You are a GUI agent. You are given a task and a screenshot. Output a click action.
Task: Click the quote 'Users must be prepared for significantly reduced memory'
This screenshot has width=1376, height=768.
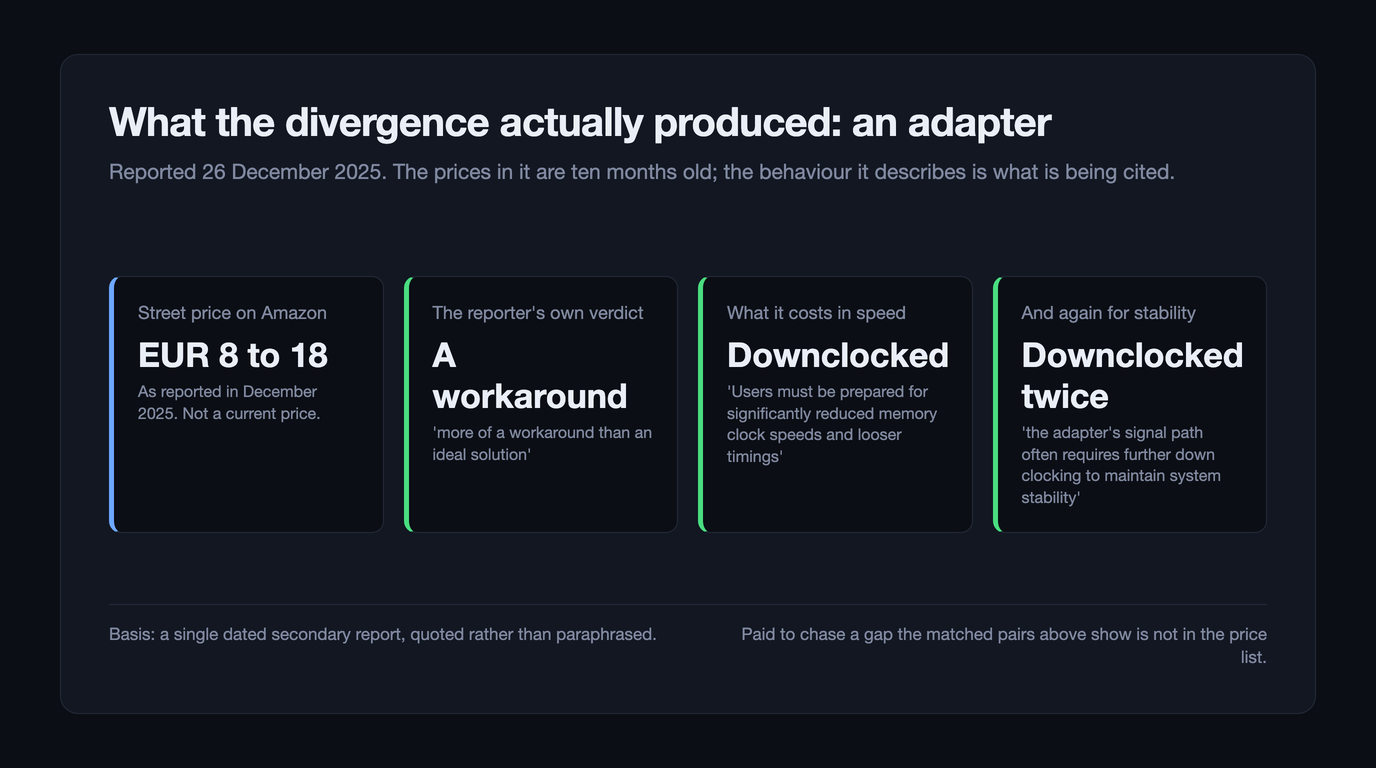coord(832,424)
